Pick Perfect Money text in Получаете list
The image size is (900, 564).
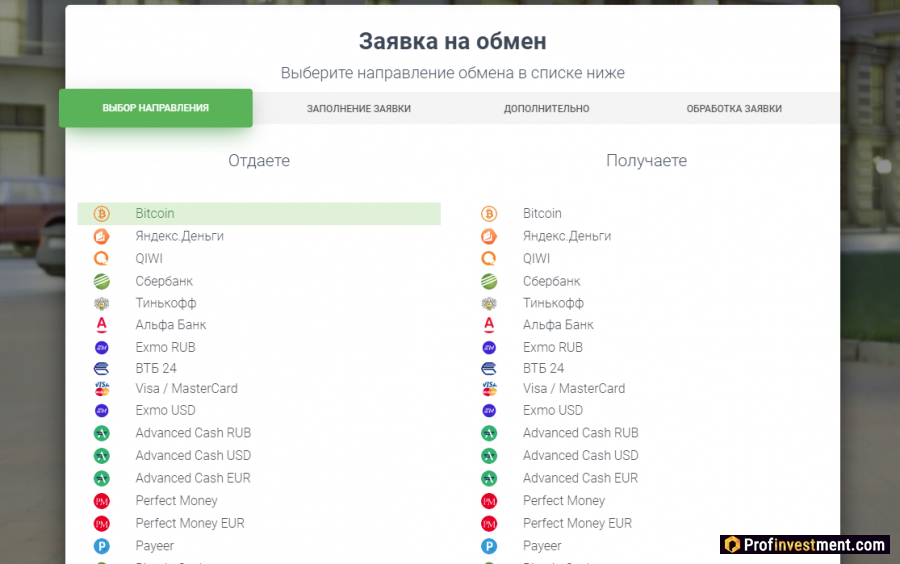click(564, 500)
